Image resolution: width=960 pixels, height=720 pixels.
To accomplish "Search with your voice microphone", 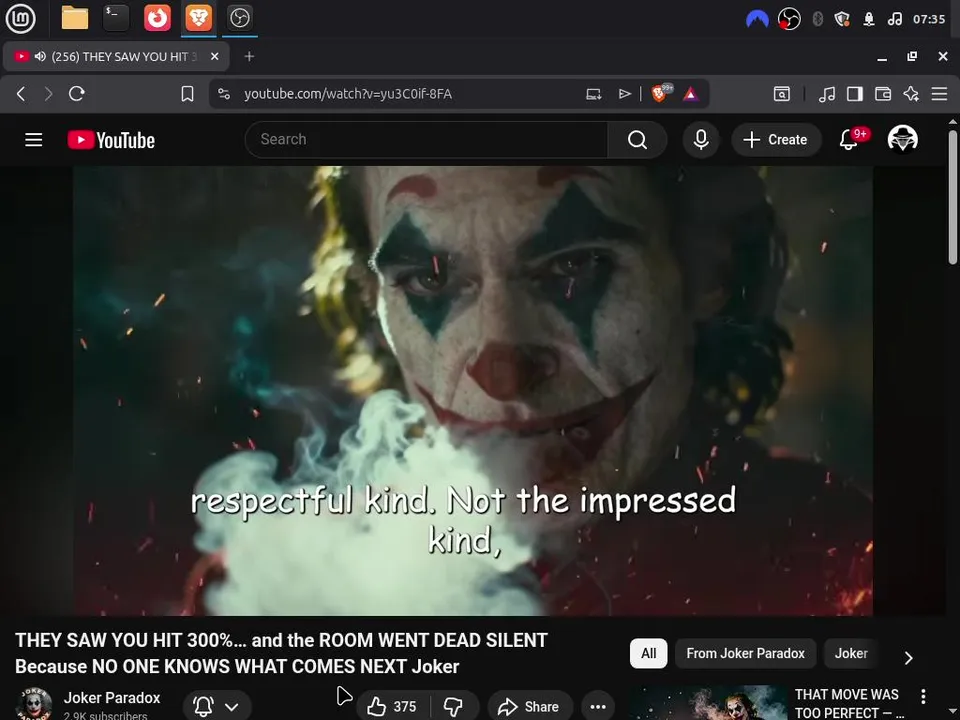I will click(x=701, y=140).
